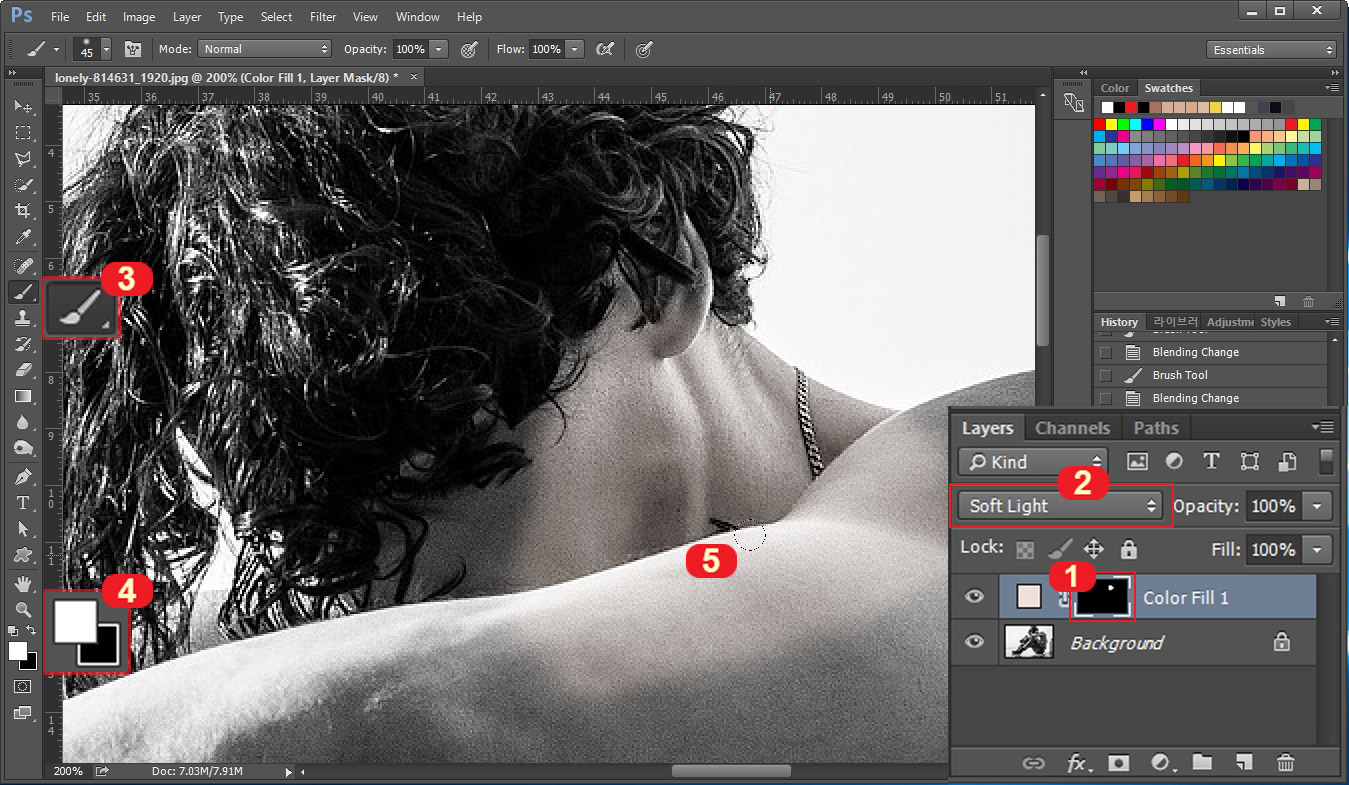Viewport: 1349px width, 785px height.
Task: Open the brush Opacity slider dropdown
Action: pyautogui.click(x=439, y=49)
